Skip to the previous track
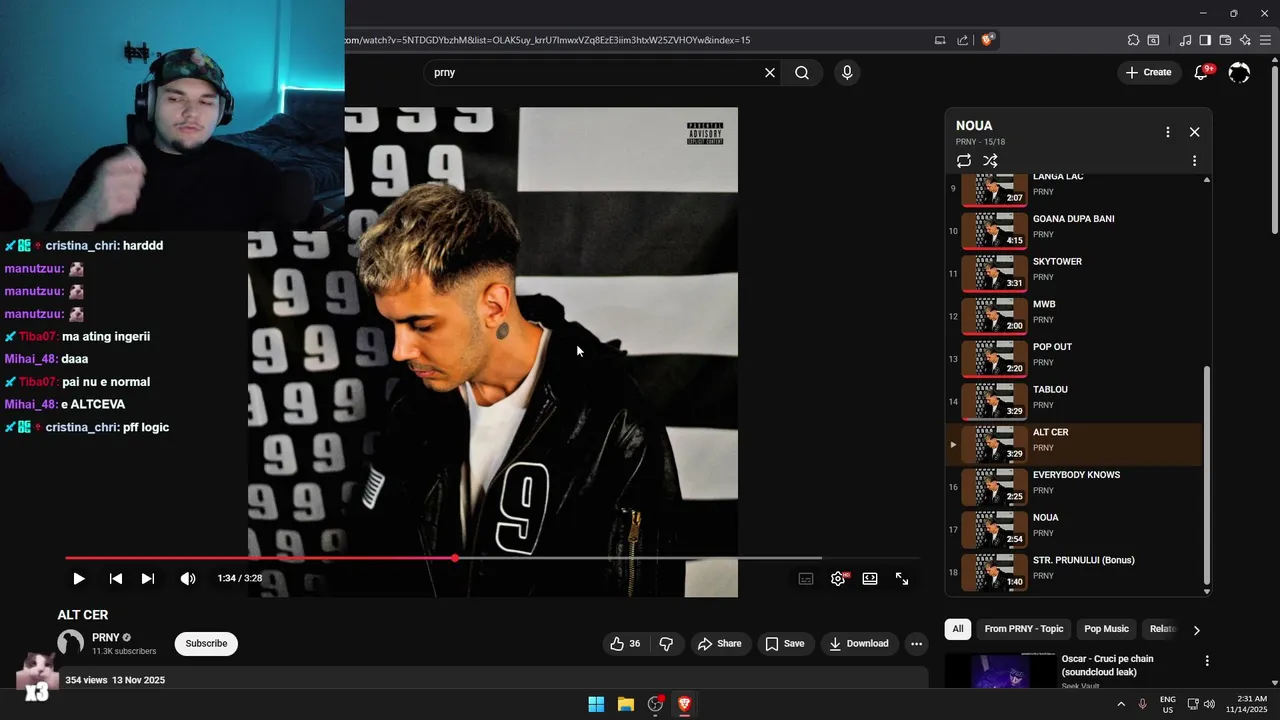This screenshot has height=720, width=1280. point(116,579)
